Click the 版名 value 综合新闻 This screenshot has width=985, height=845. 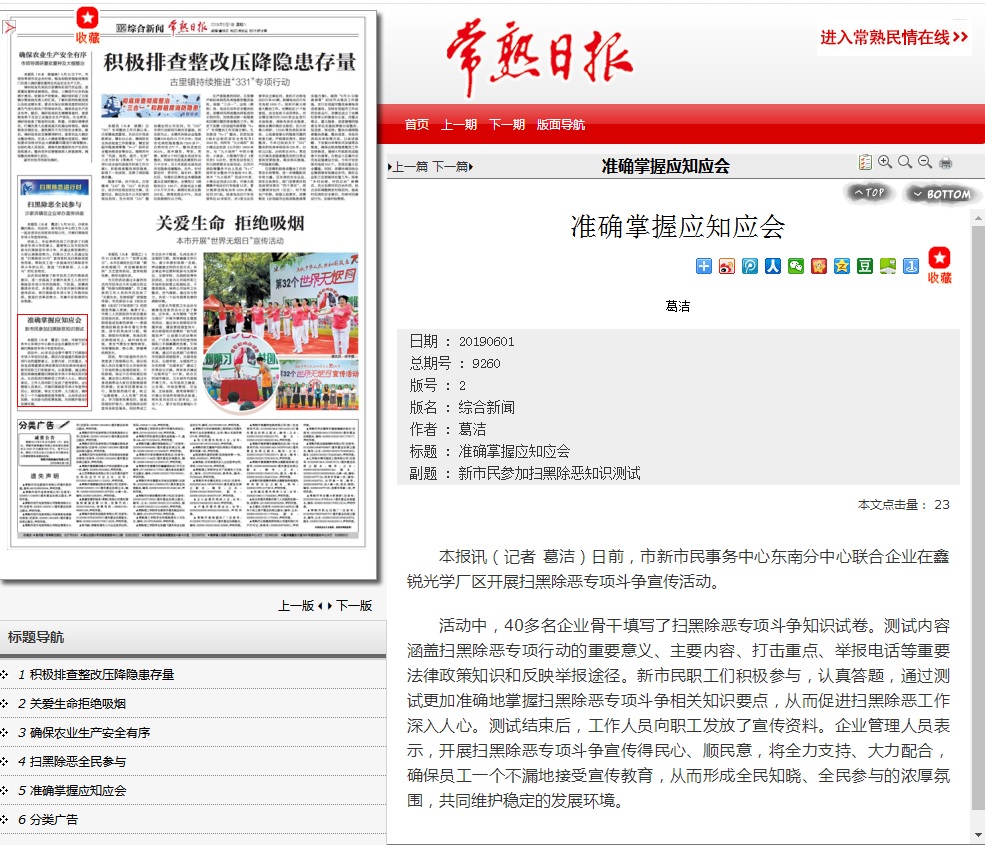point(486,407)
